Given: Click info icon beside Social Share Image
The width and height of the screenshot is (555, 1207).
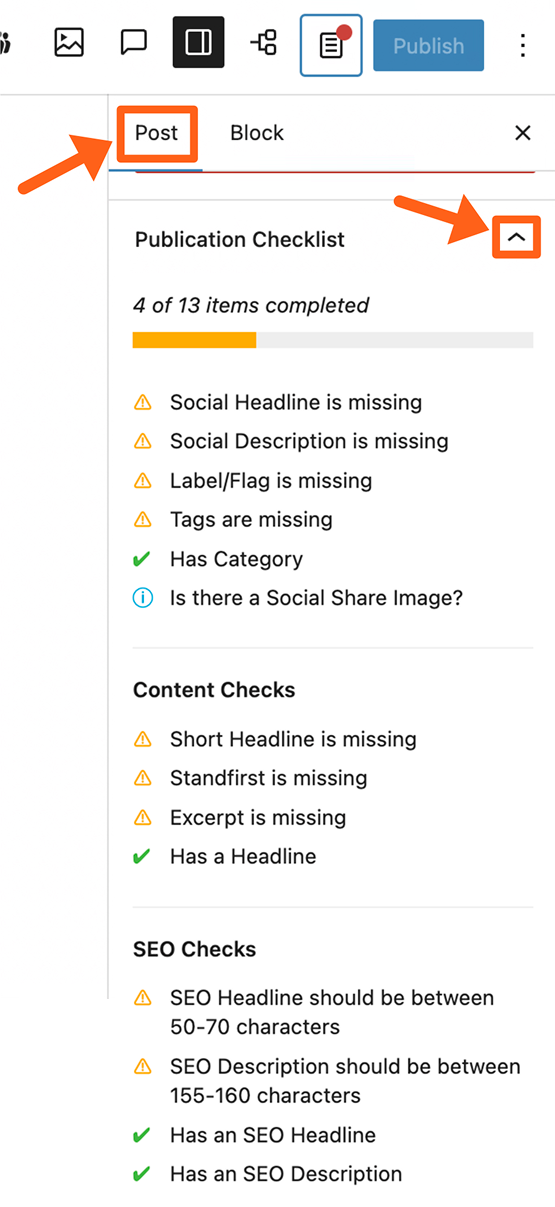Looking at the screenshot, I should click(143, 598).
